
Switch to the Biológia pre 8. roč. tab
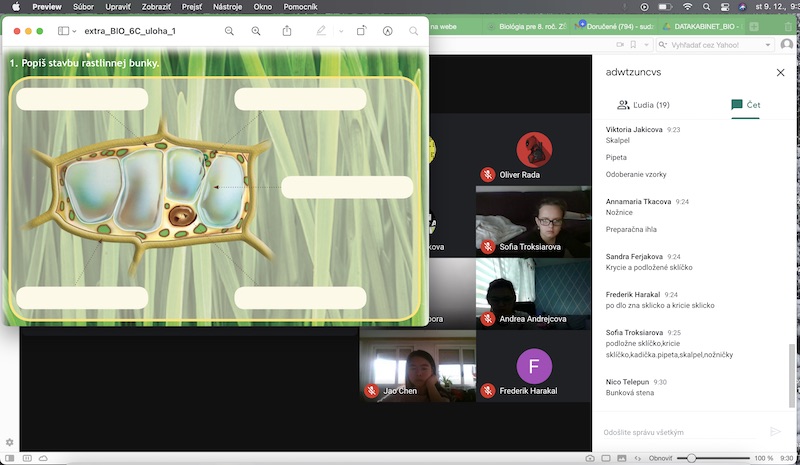pyautogui.click(x=527, y=26)
